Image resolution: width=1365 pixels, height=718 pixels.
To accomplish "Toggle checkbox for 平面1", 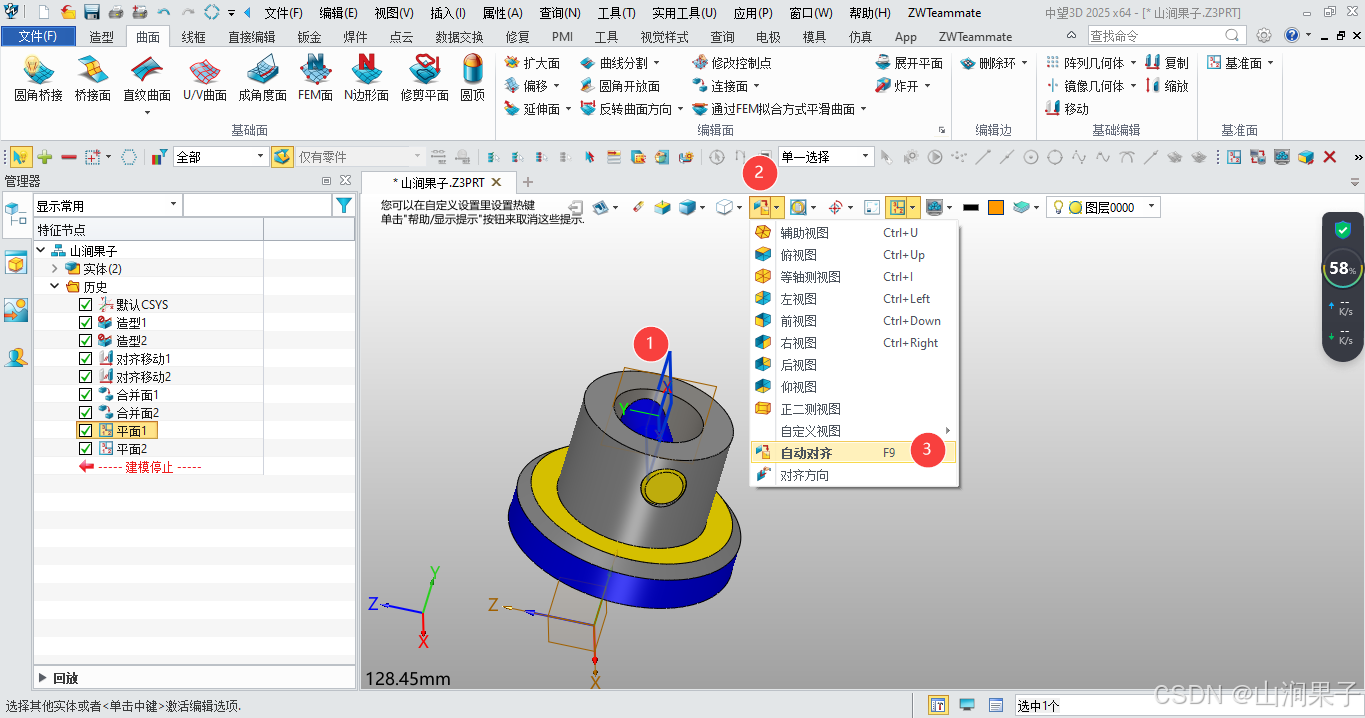I will pos(85,430).
